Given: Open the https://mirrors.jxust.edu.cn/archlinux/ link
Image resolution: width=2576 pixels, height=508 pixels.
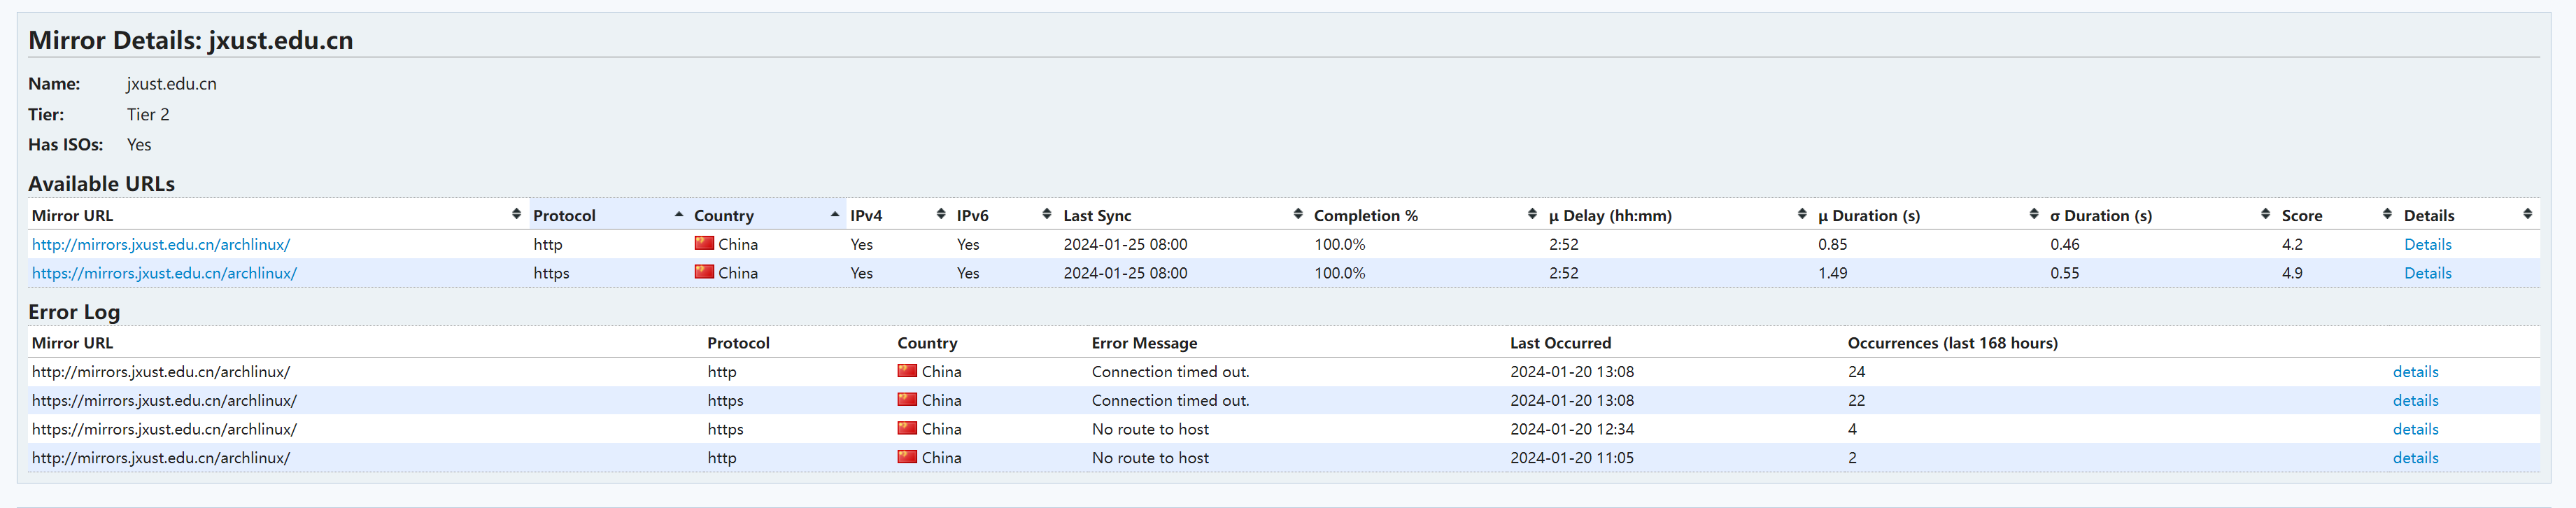Looking at the screenshot, I should tap(164, 273).
